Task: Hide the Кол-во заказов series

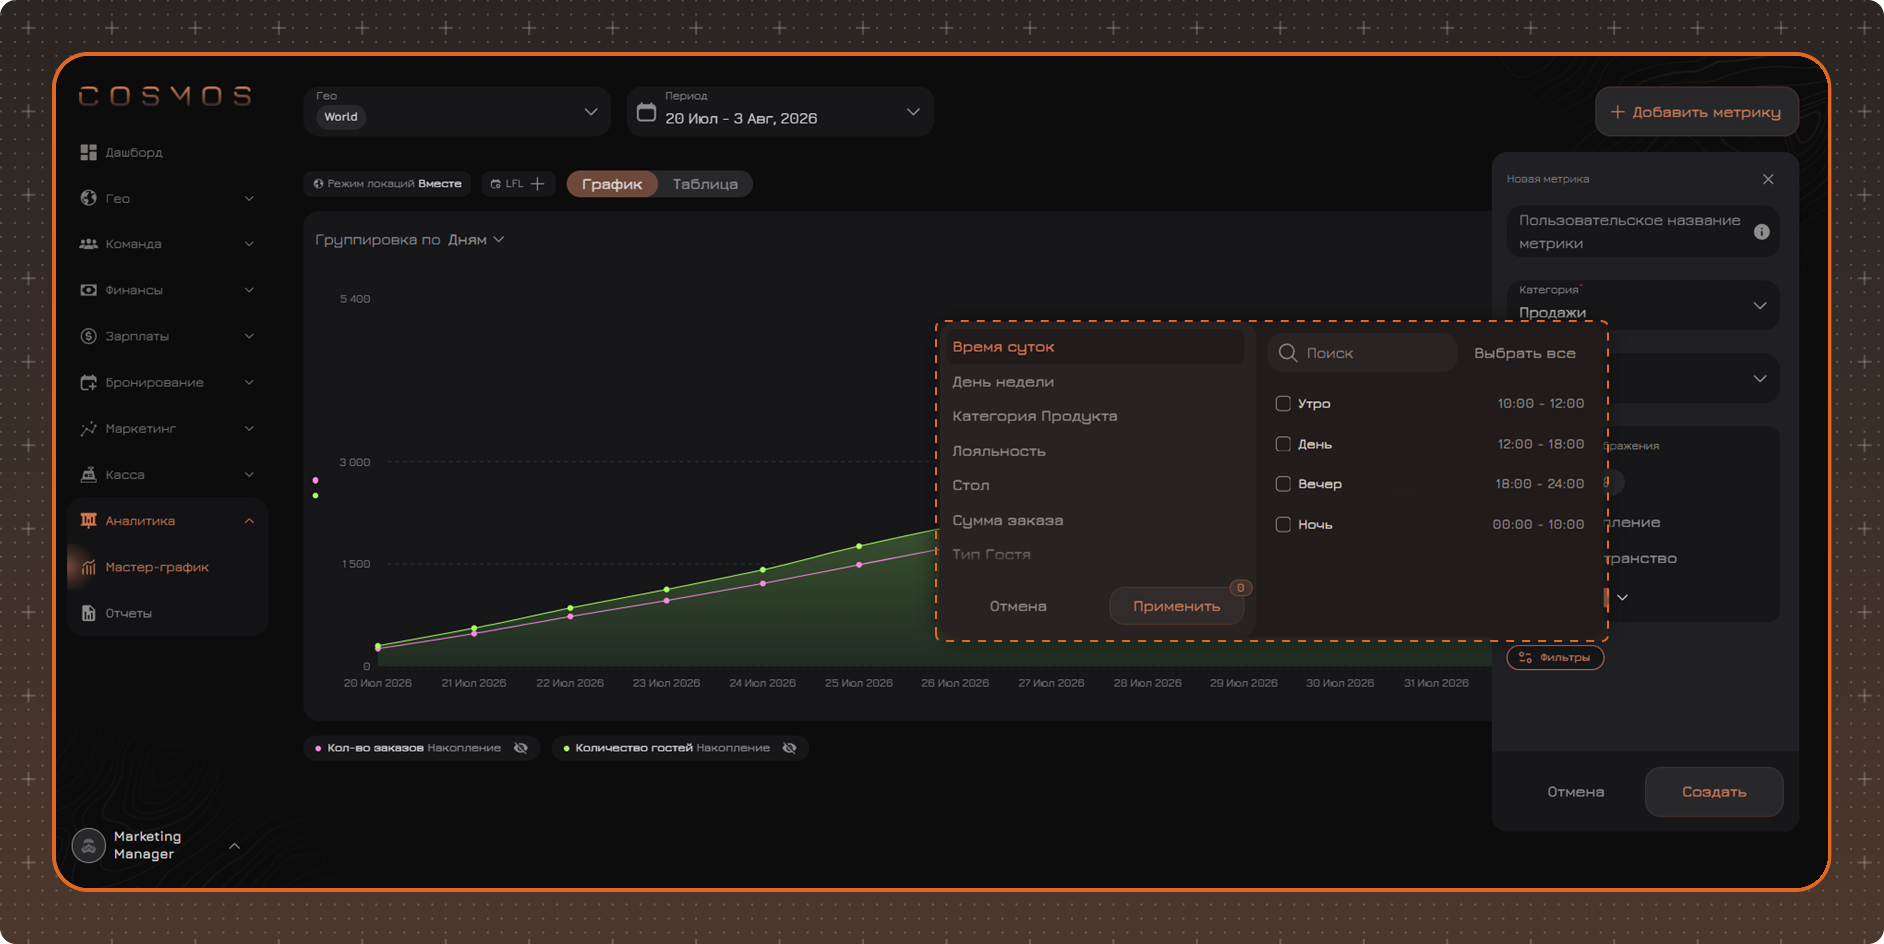Action: click(x=521, y=748)
